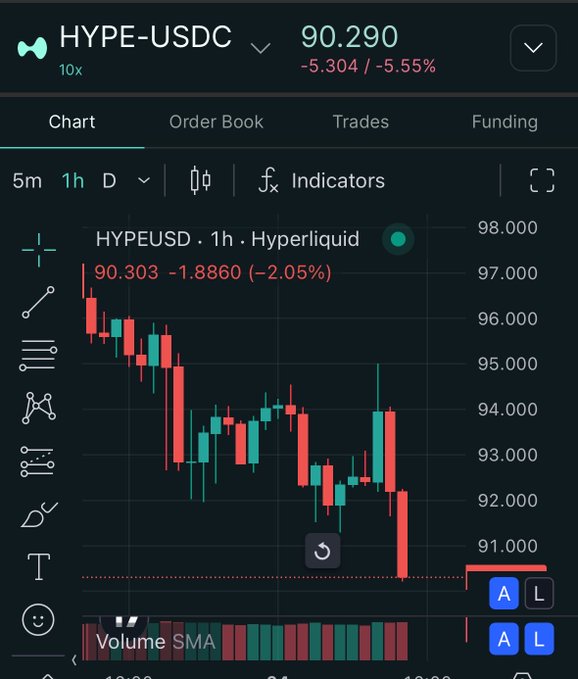This screenshot has width=578, height=679.
Task: Click the HYPE token logo
Action: point(32,48)
